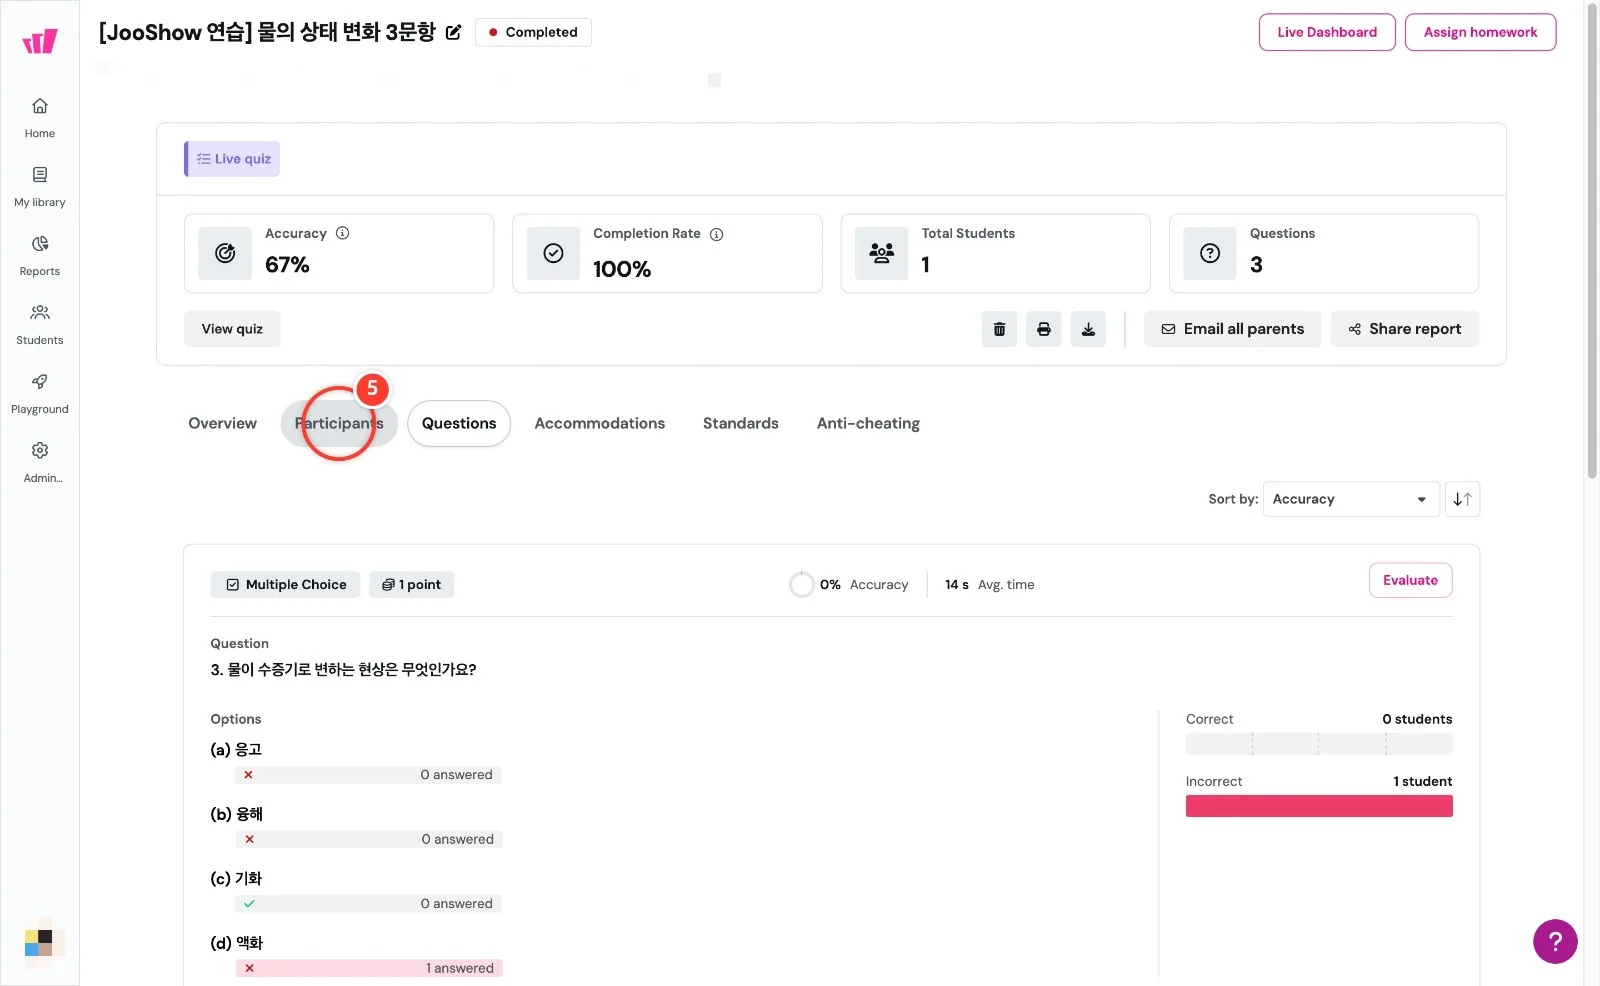Switch to the Participants tab
The image size is (1600, 986).
339,423
